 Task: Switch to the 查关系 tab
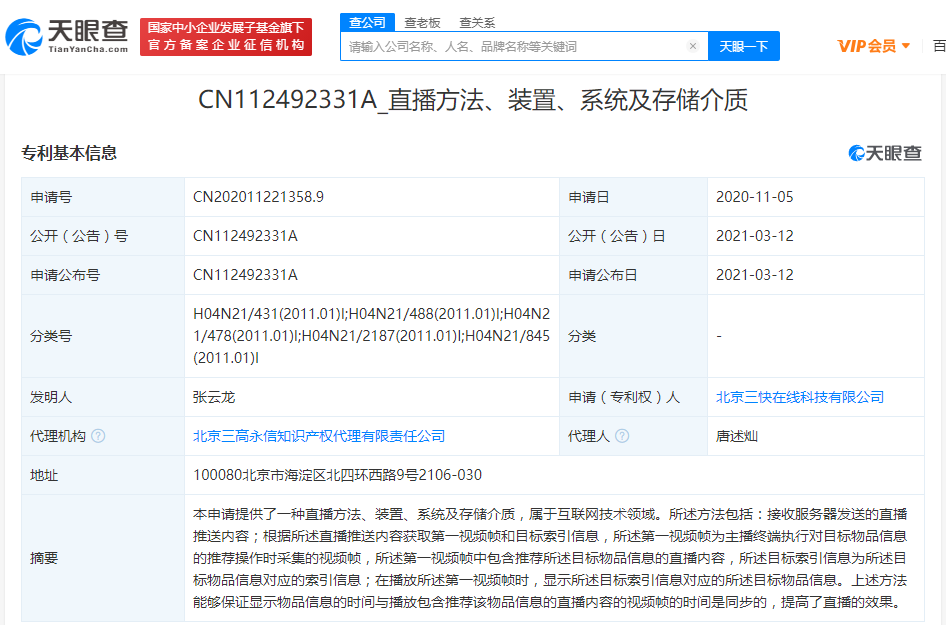[x=477, y=22]
